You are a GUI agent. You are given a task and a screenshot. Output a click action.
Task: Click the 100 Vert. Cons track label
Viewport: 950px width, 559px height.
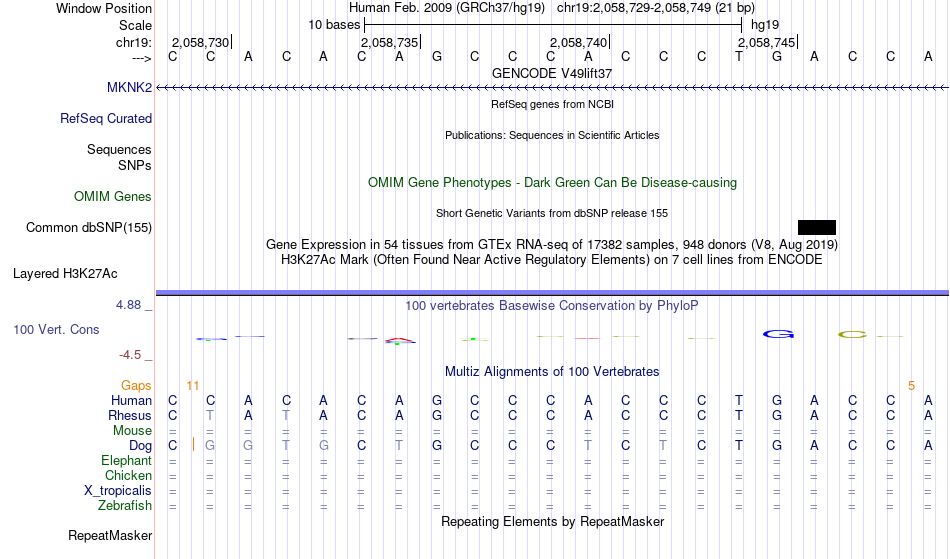pos(56,330)
